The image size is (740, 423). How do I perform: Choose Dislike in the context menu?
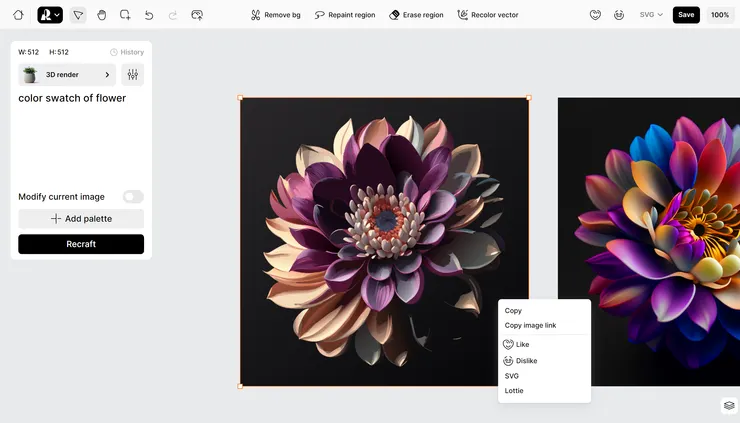pos(520,361)
